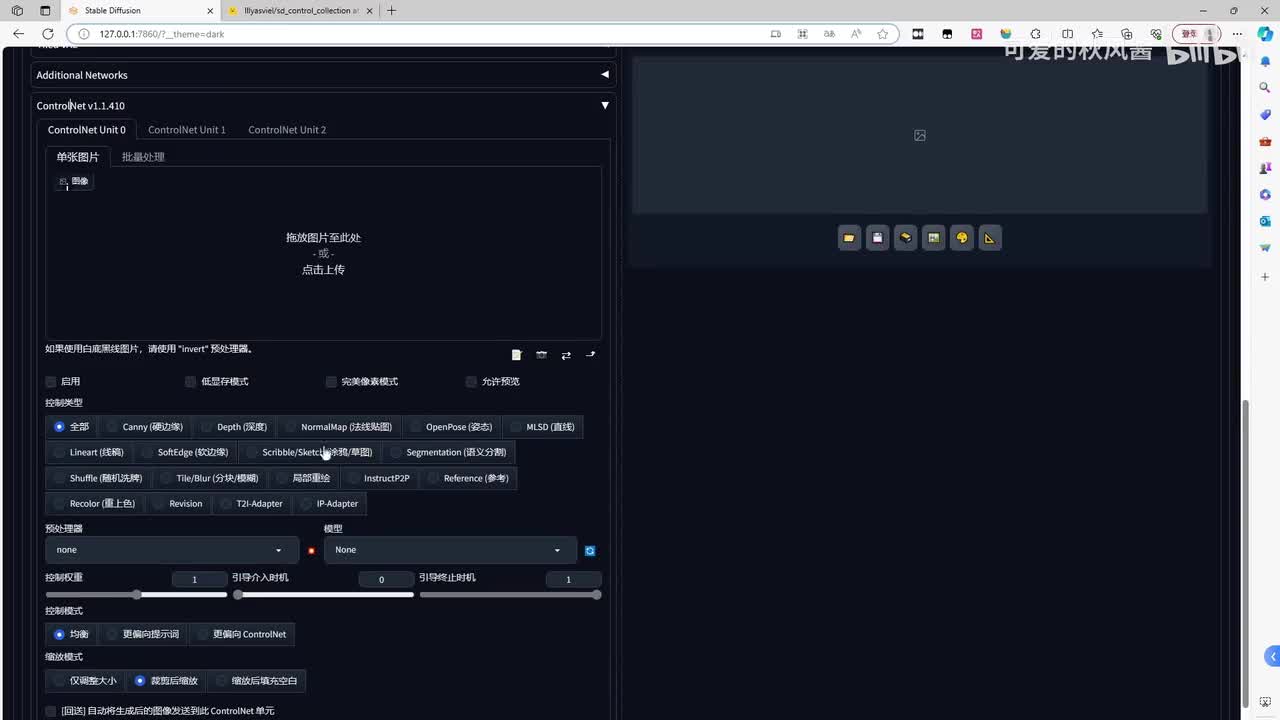1280x720 pixels.
Task: Open the output folder icon
Action: tap(849, 238)
